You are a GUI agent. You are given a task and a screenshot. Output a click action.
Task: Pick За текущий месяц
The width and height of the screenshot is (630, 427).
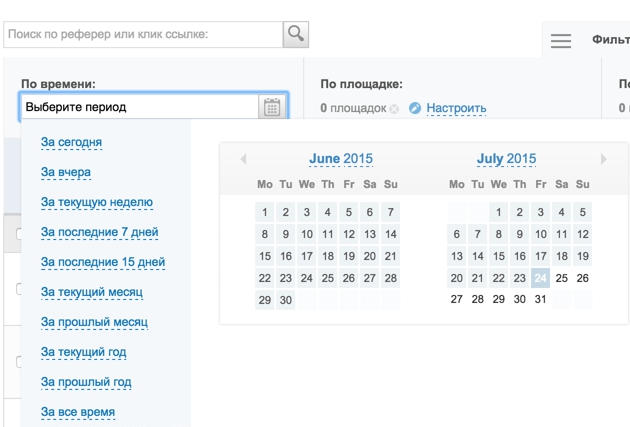click(92, 292)
